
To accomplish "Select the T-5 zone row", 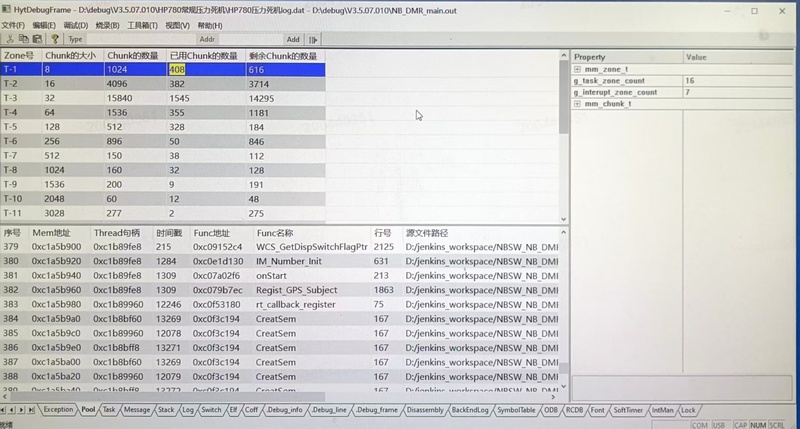I will pyautogui.click(x=163, y=127).
